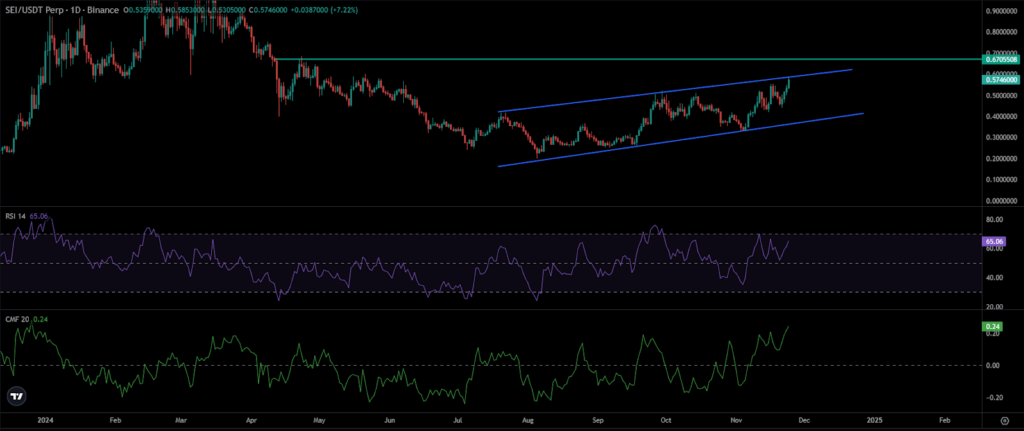Click the 2024 time axis label
1024x431 pixels.
[45, 421]
